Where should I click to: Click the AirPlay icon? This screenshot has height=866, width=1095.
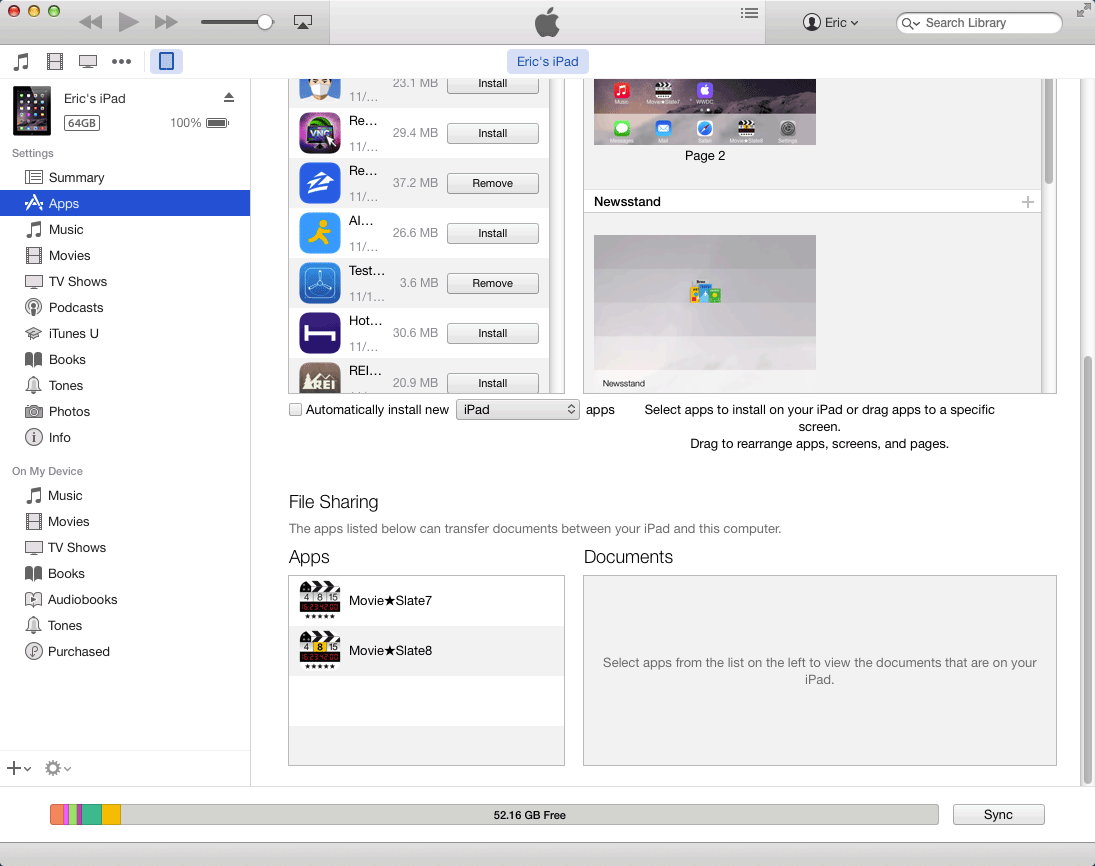303,22
